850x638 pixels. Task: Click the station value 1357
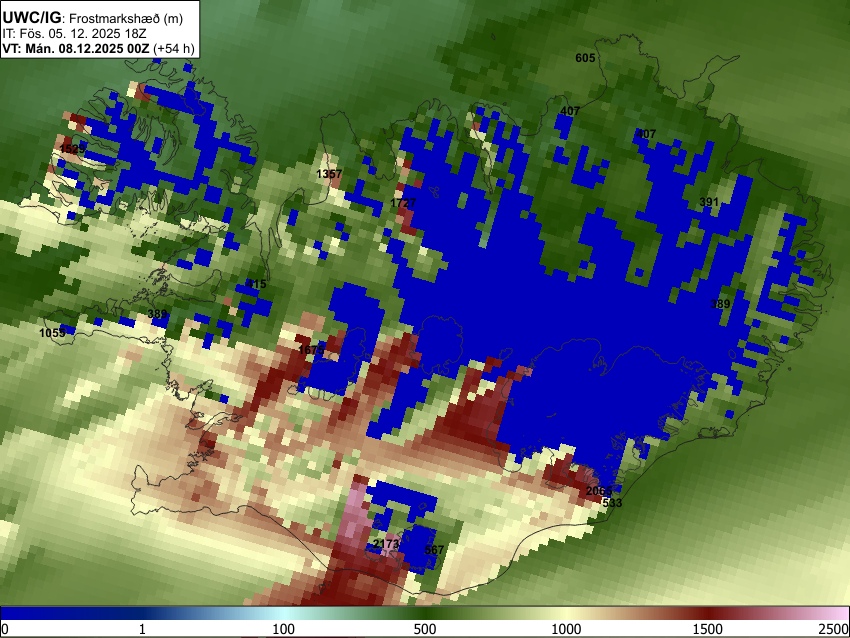point(329,173)
